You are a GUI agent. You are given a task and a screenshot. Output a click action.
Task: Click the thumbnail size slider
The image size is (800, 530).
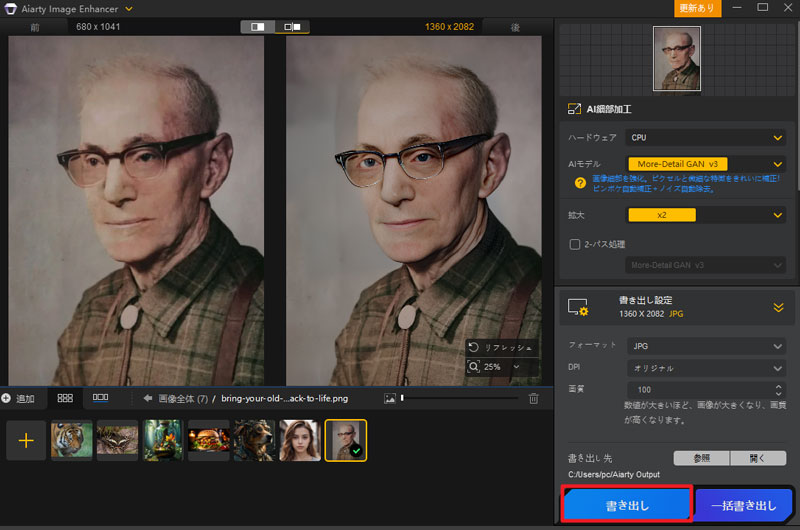pos(460,398)
